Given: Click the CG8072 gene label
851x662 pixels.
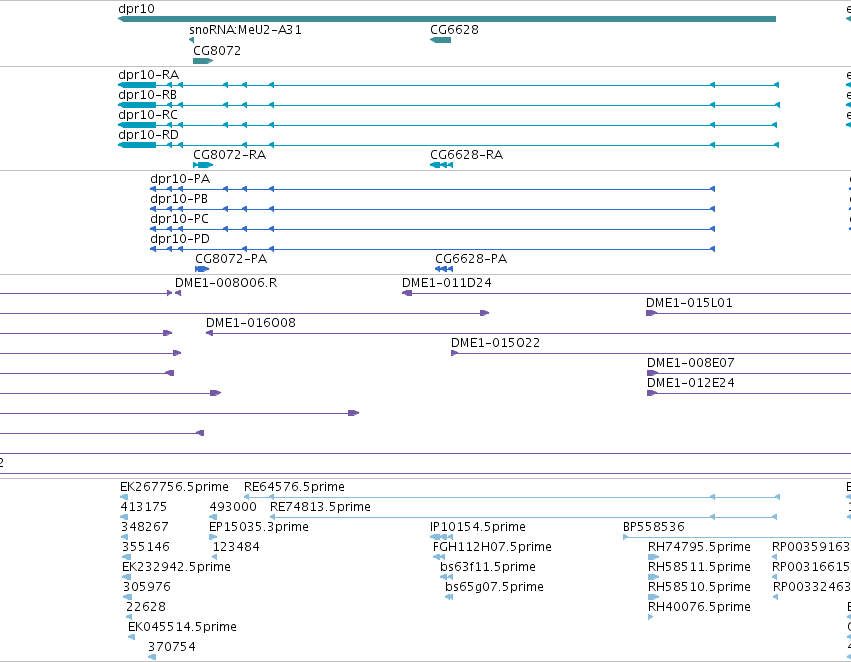Looking at the screenshot, I should point(217,51).
